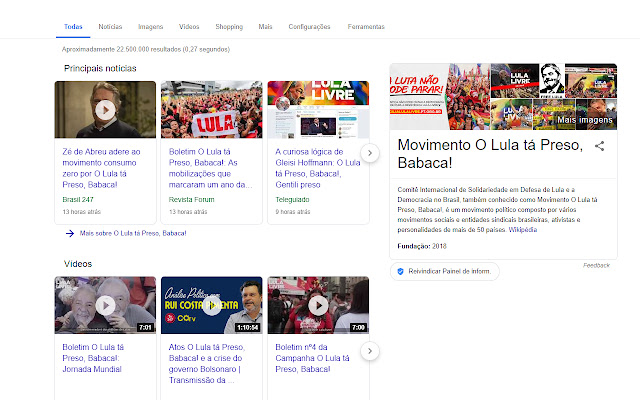The width and height of the screenshot is (640, 400).
Task: Open the Lula Livre news thumbnail
Action: click(x=318, y=110)
